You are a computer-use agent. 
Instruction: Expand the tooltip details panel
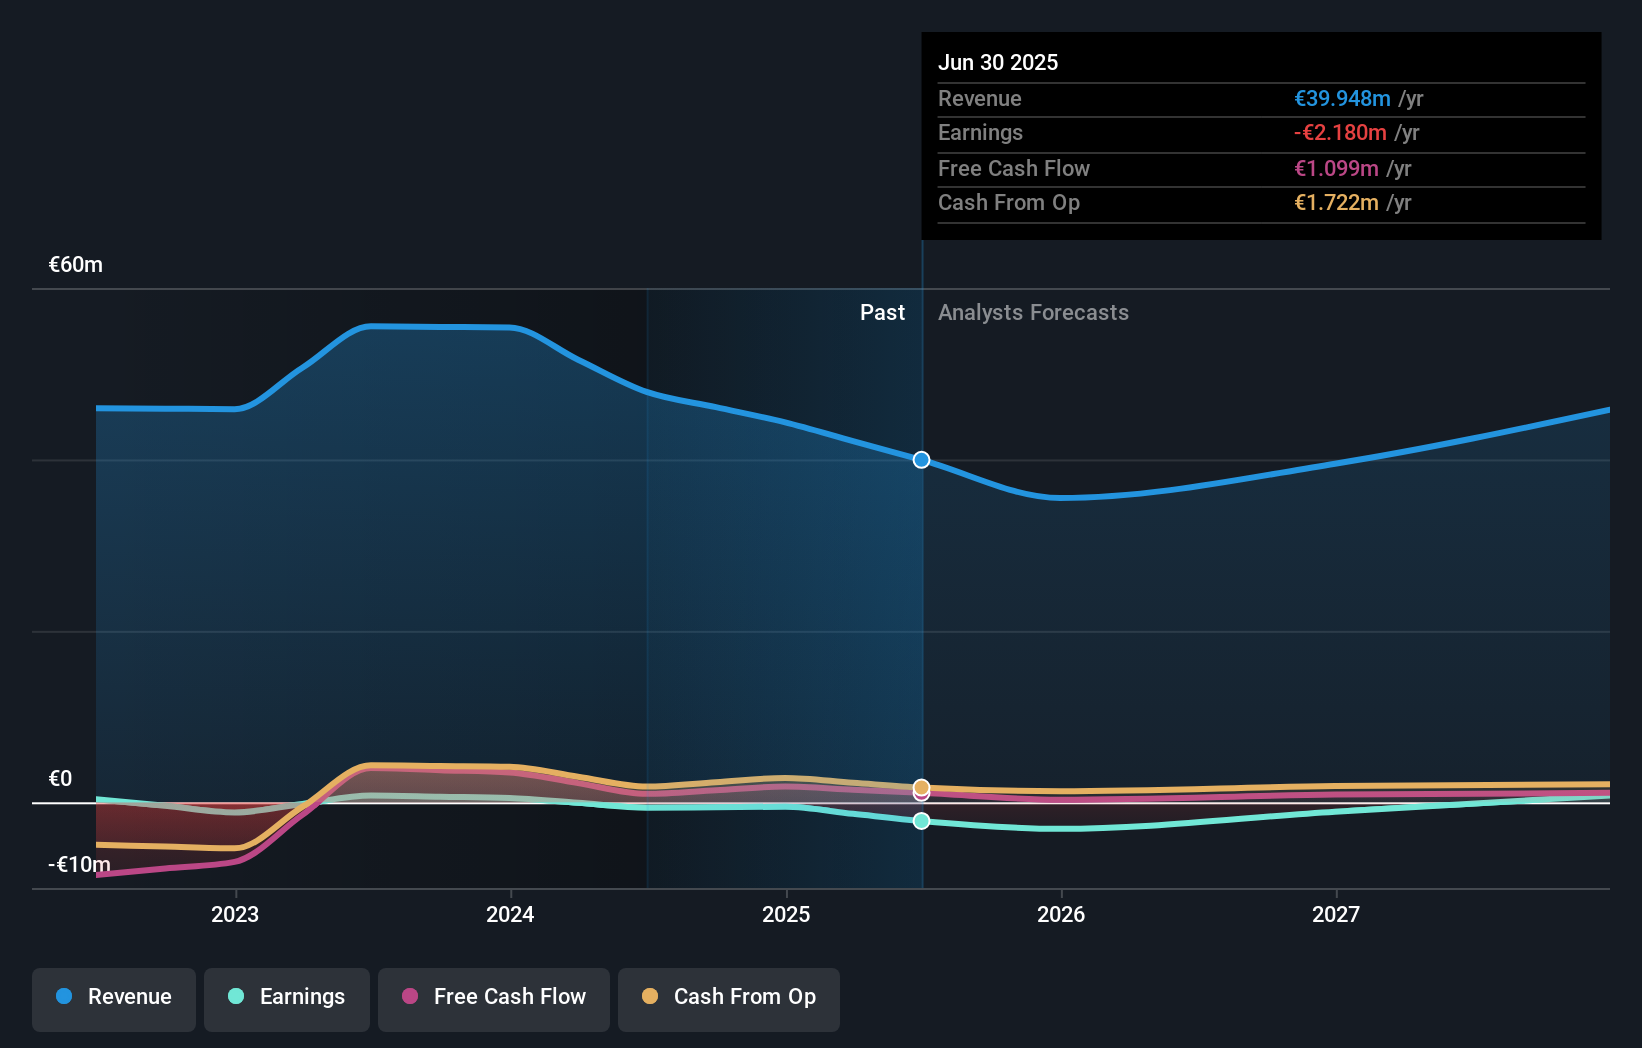point(1260,135)
